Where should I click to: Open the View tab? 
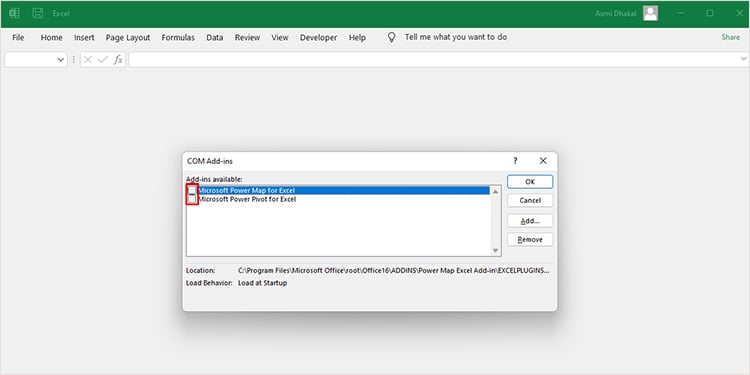coord(280,37)
